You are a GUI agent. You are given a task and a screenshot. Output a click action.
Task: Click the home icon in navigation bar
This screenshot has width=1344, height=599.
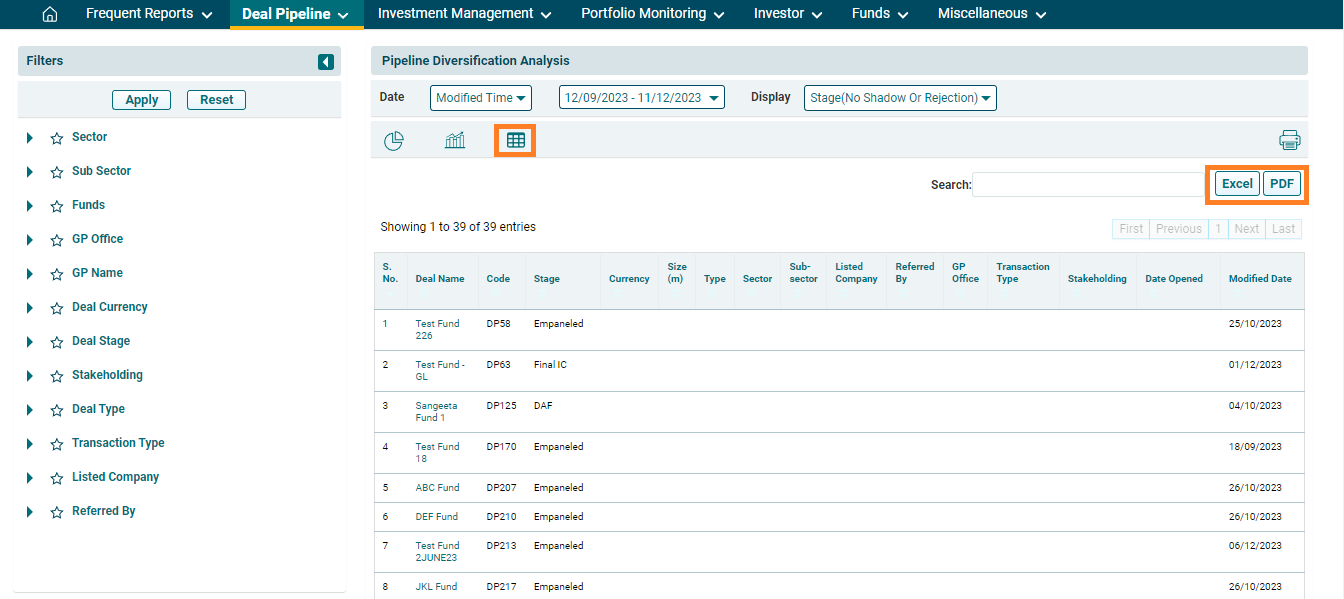pos(50,14)
